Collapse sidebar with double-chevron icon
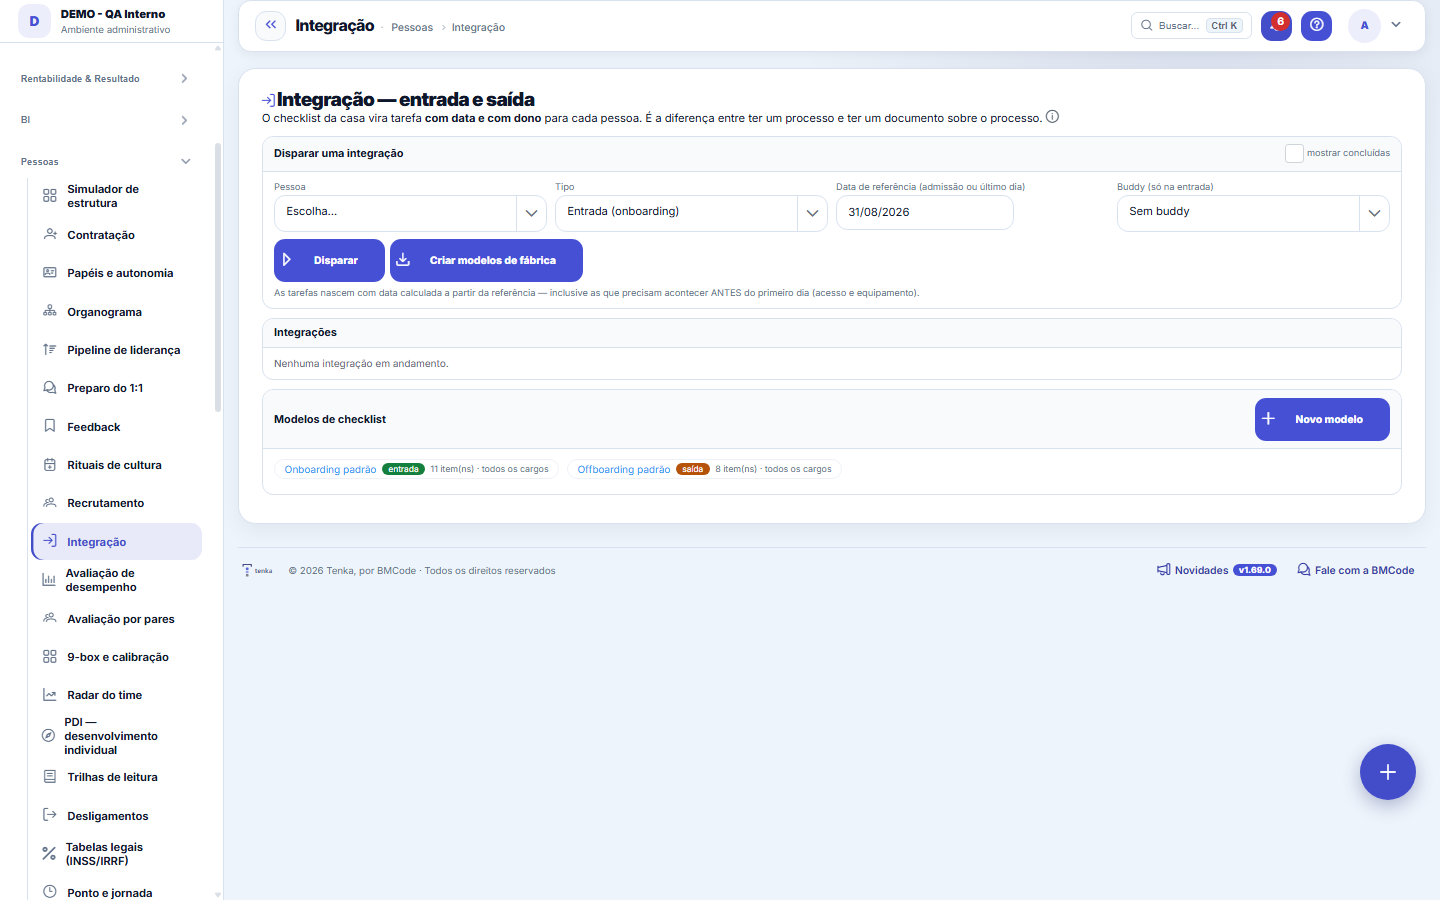The width and height of the screenshot is (1440, 900). (270, 25)
